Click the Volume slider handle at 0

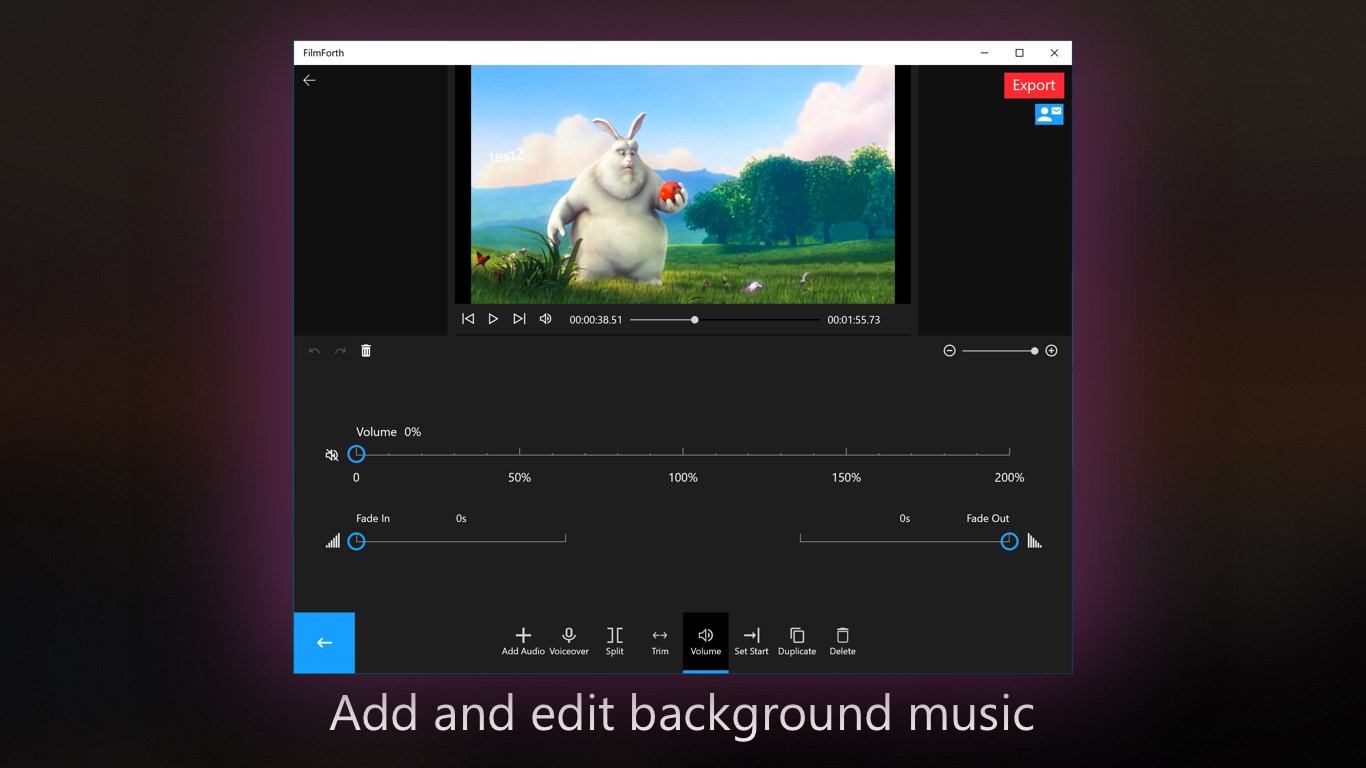pyautogui.click(x=356, y=454)
